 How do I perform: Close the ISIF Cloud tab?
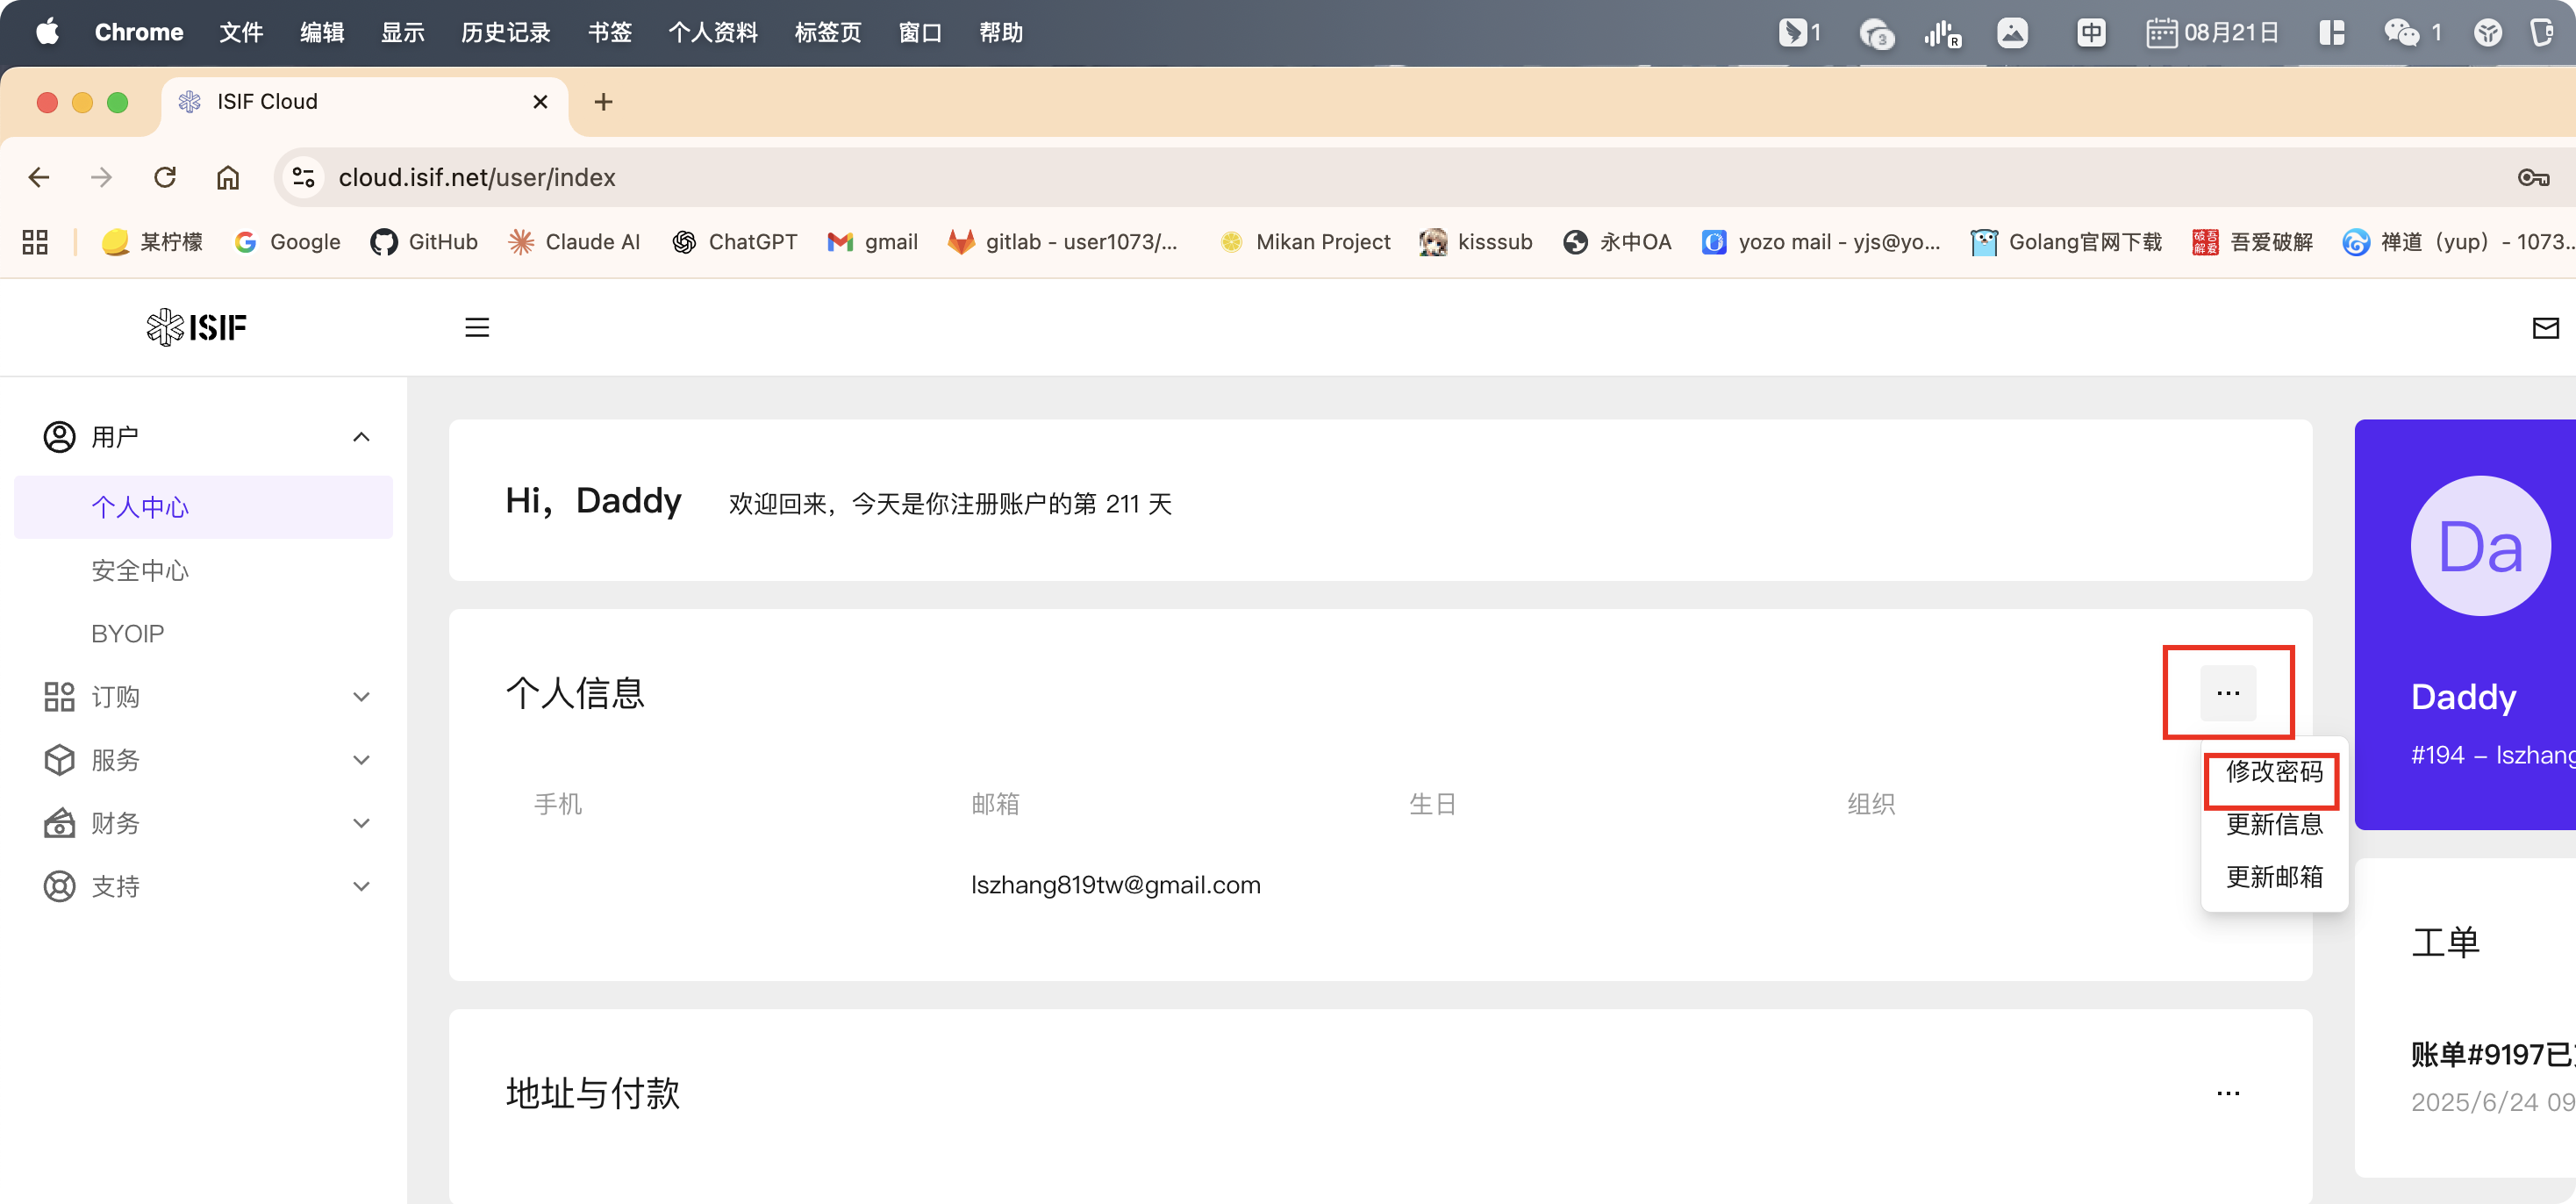pyautogui.click(x=540, y=102)
